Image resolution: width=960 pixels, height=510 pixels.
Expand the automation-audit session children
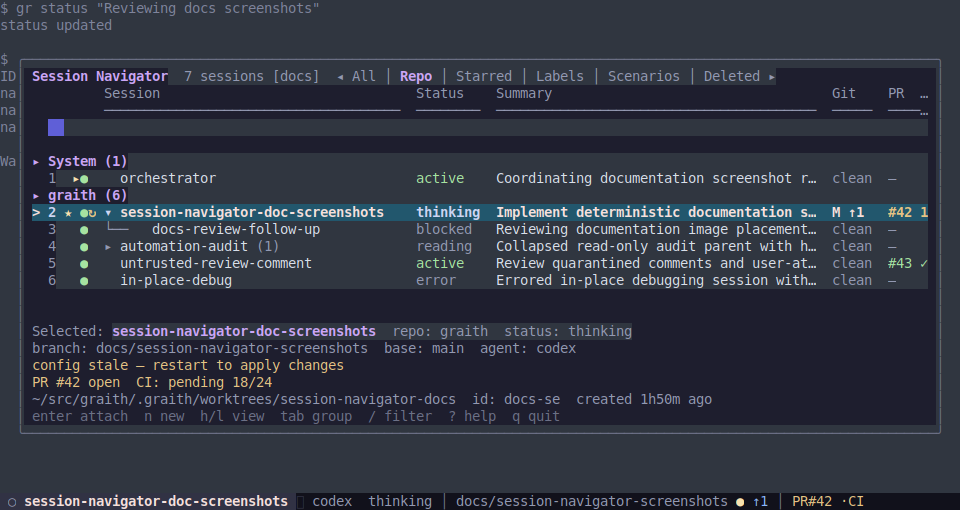point(108,247)
